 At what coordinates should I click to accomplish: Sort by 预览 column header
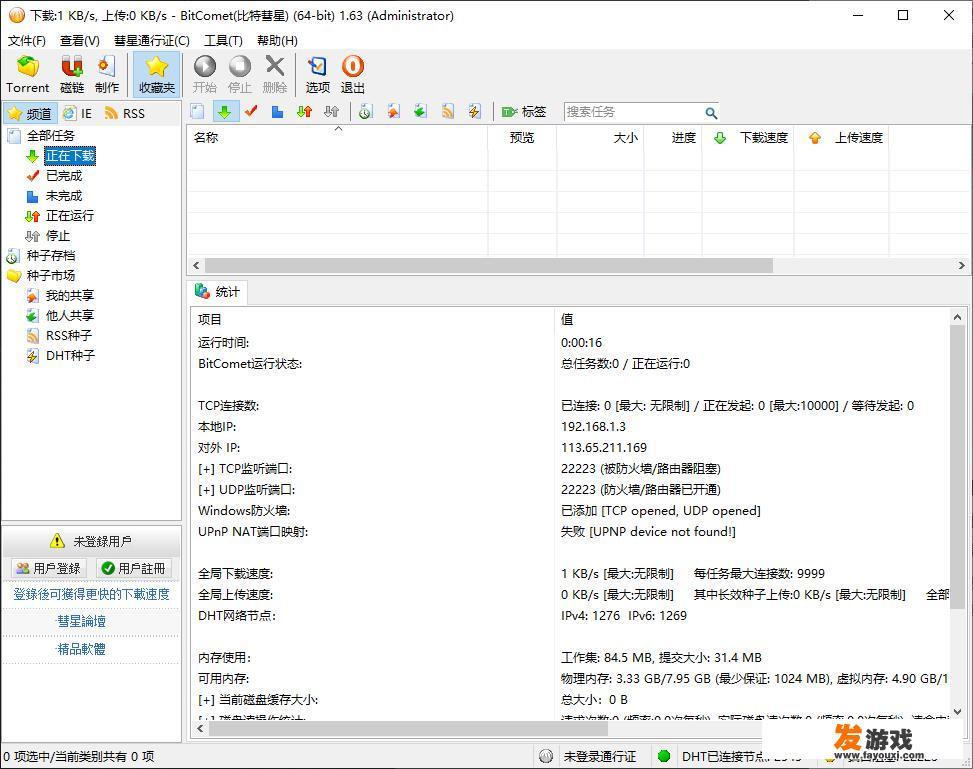(x=522, y=138)
